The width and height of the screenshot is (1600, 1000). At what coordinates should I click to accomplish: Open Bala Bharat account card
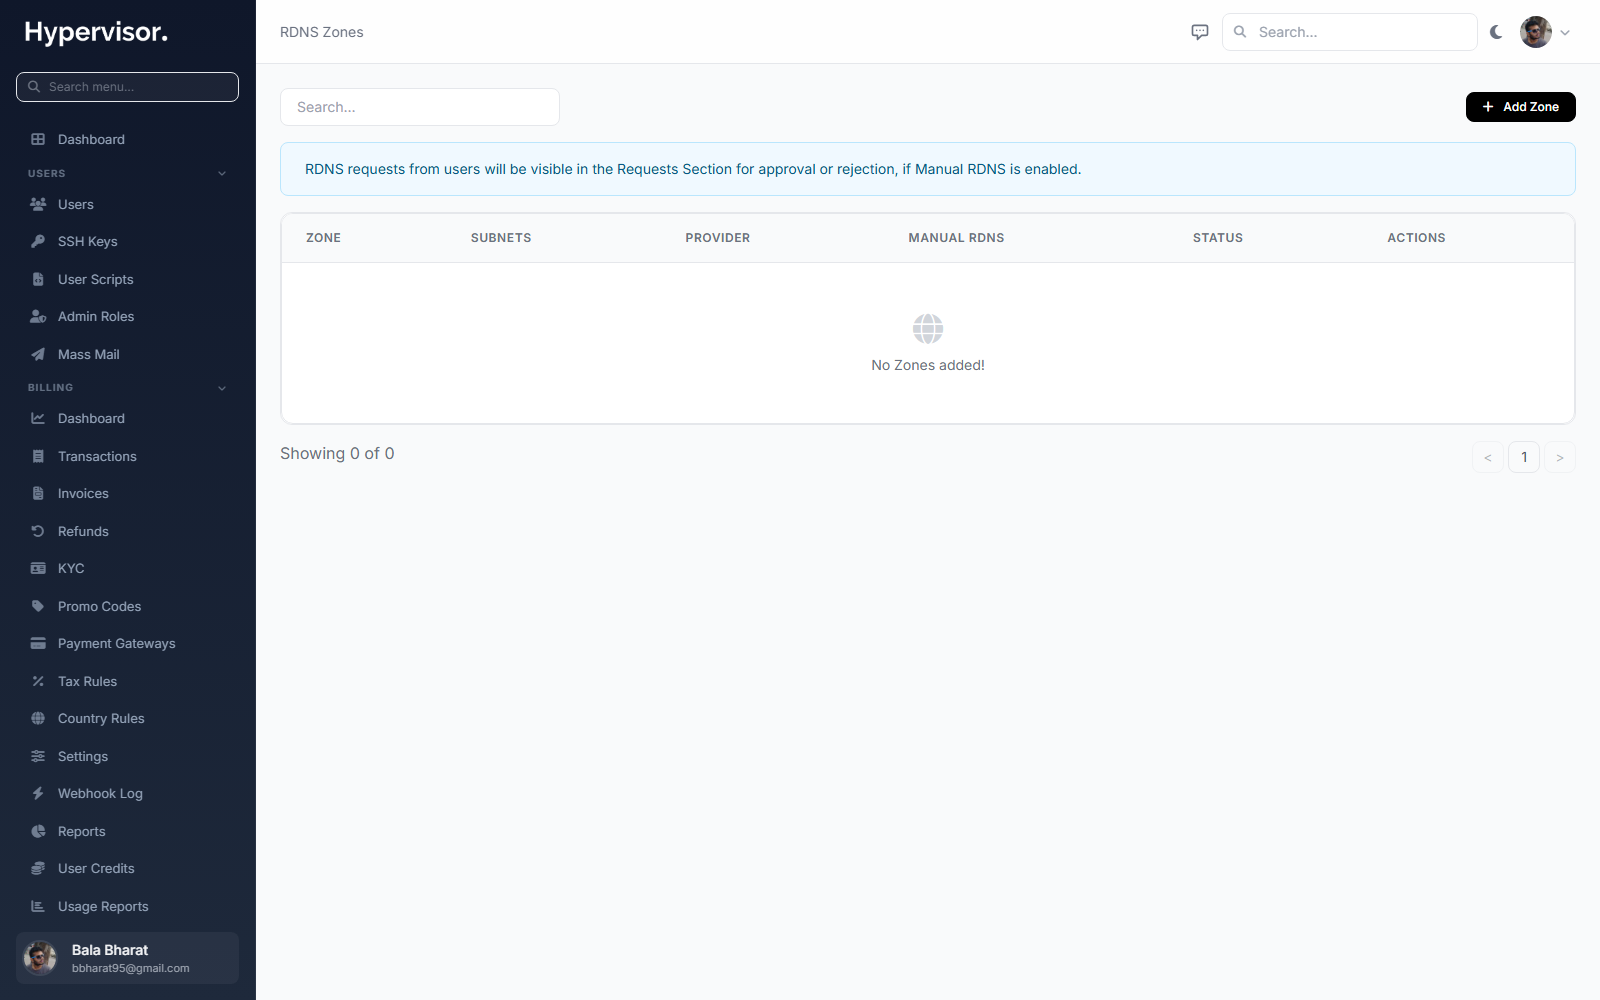pyautogui.click(x=127, y=958)
